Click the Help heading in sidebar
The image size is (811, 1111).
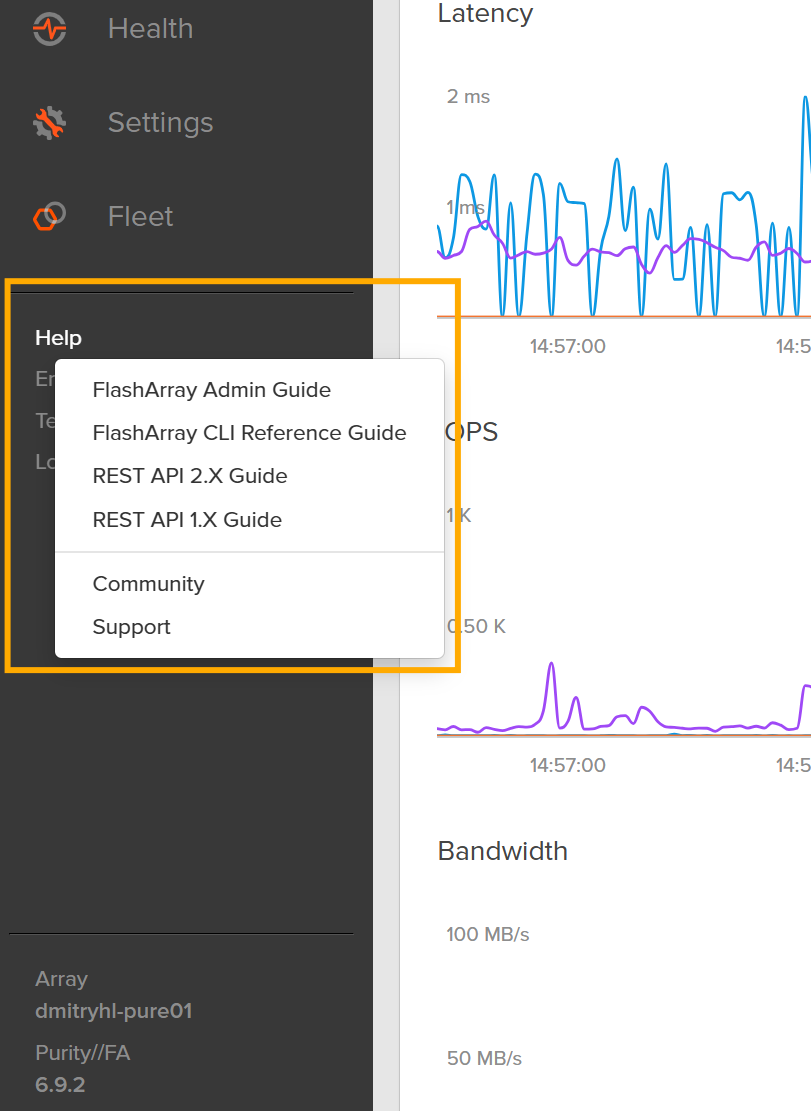58,338
